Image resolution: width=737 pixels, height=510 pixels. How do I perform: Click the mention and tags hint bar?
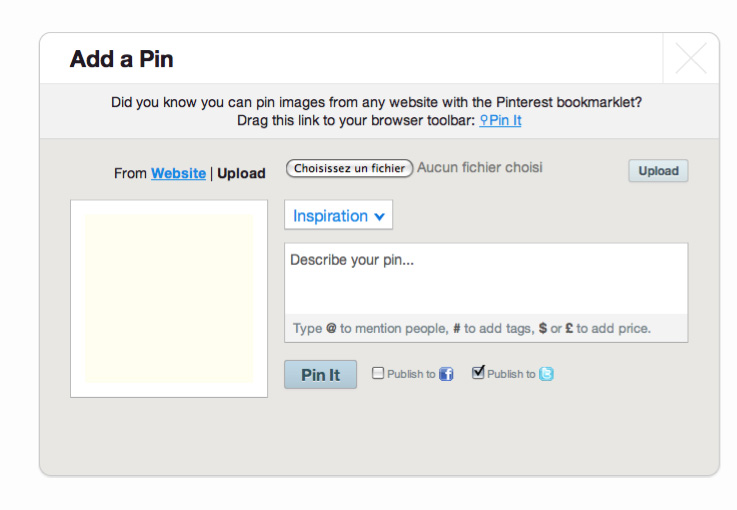(485, 328)
